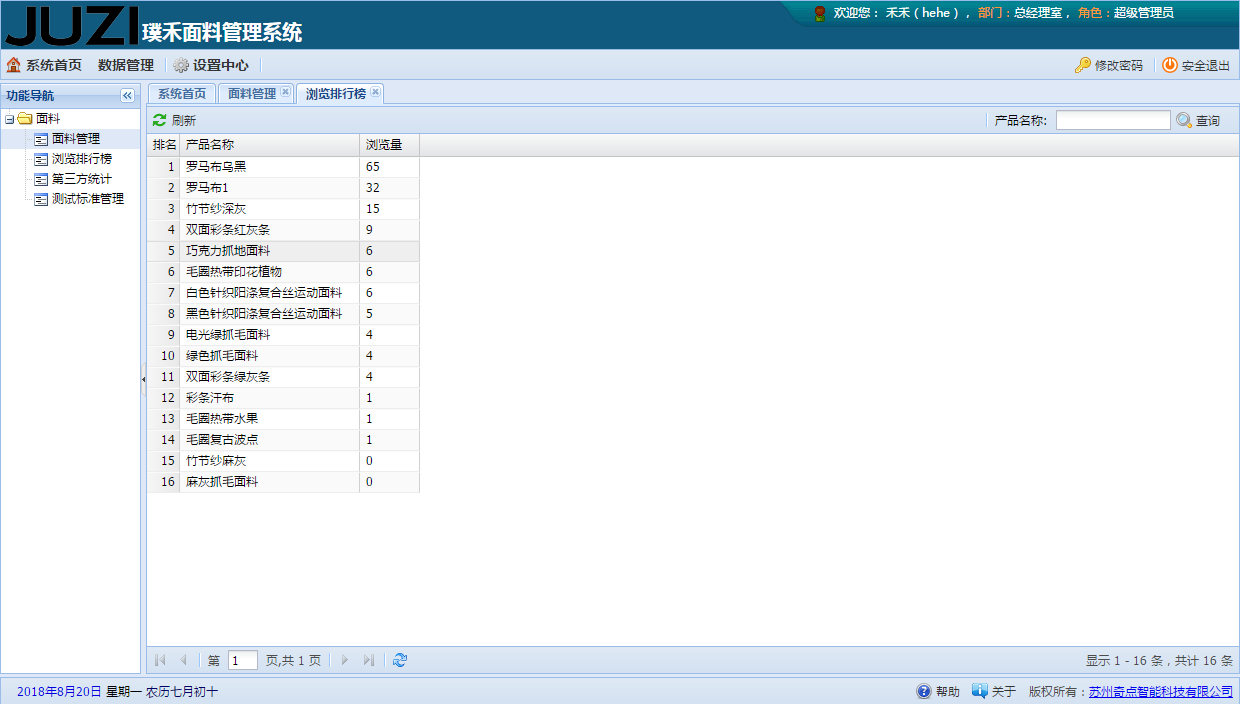
Task: Select the row 双面彩条红灰条
Action: (x=283, y=230)
